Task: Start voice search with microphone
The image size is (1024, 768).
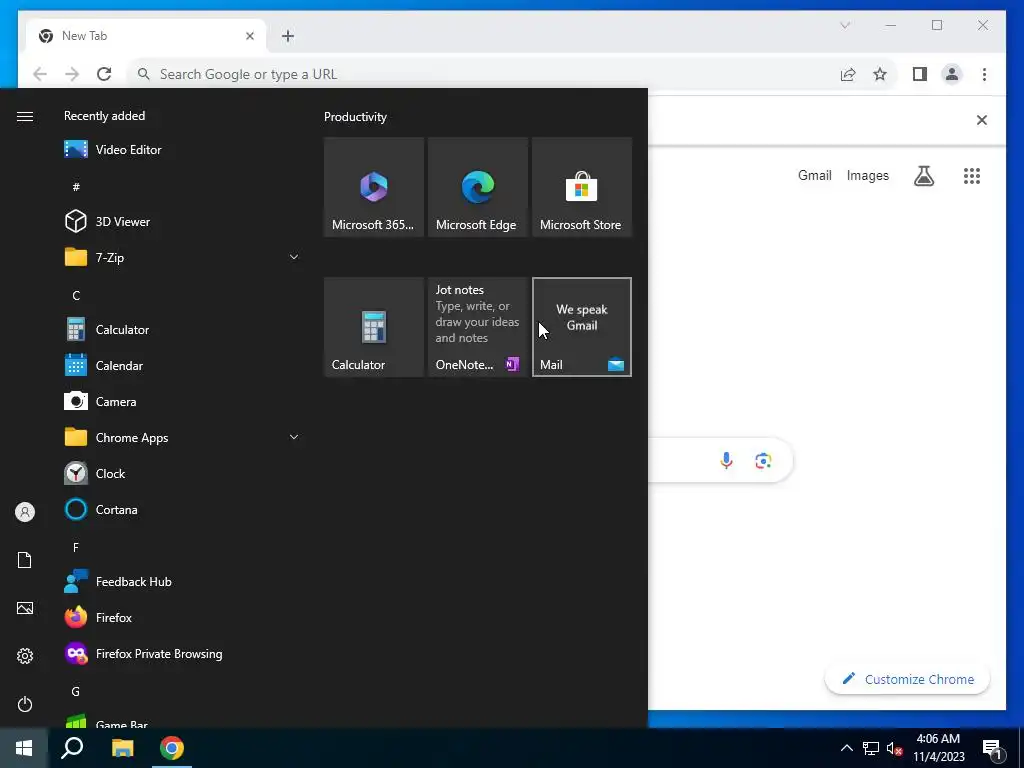Action: [x=726, y=460]
